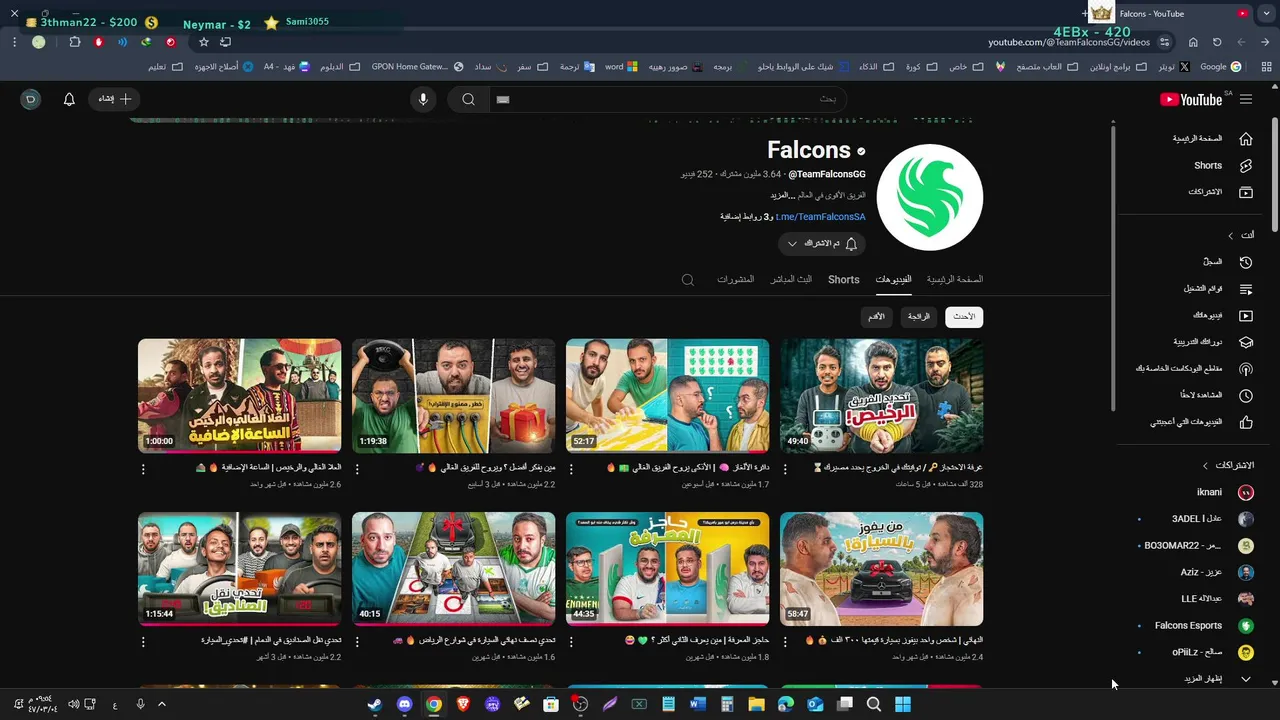The height and width of the screenshot is (720, 1280).
Task: Switch to Posts (المنشورات) tab
Action: (735, 279)
